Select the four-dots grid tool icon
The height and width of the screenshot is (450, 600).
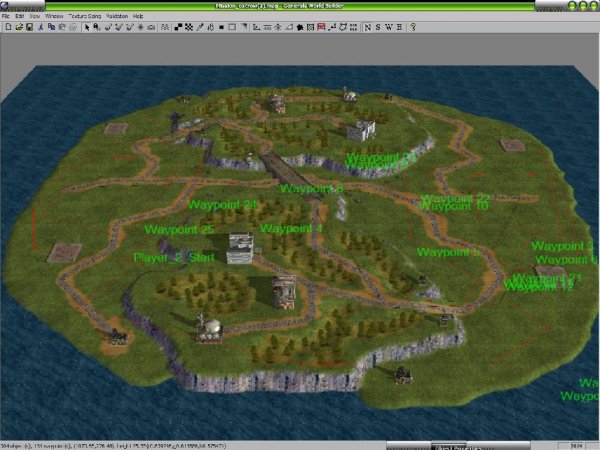tap(353, 27)
